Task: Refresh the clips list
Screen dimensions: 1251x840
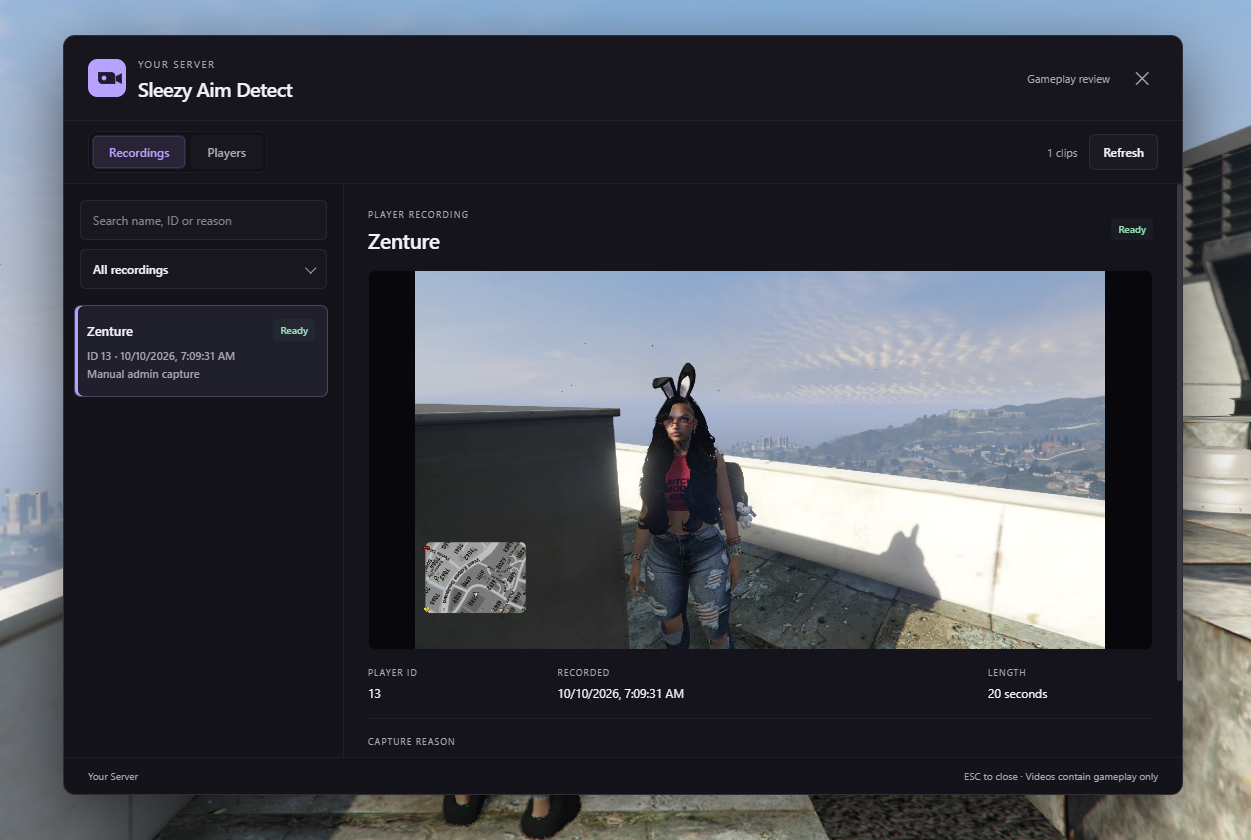Action: point(1123,153)
